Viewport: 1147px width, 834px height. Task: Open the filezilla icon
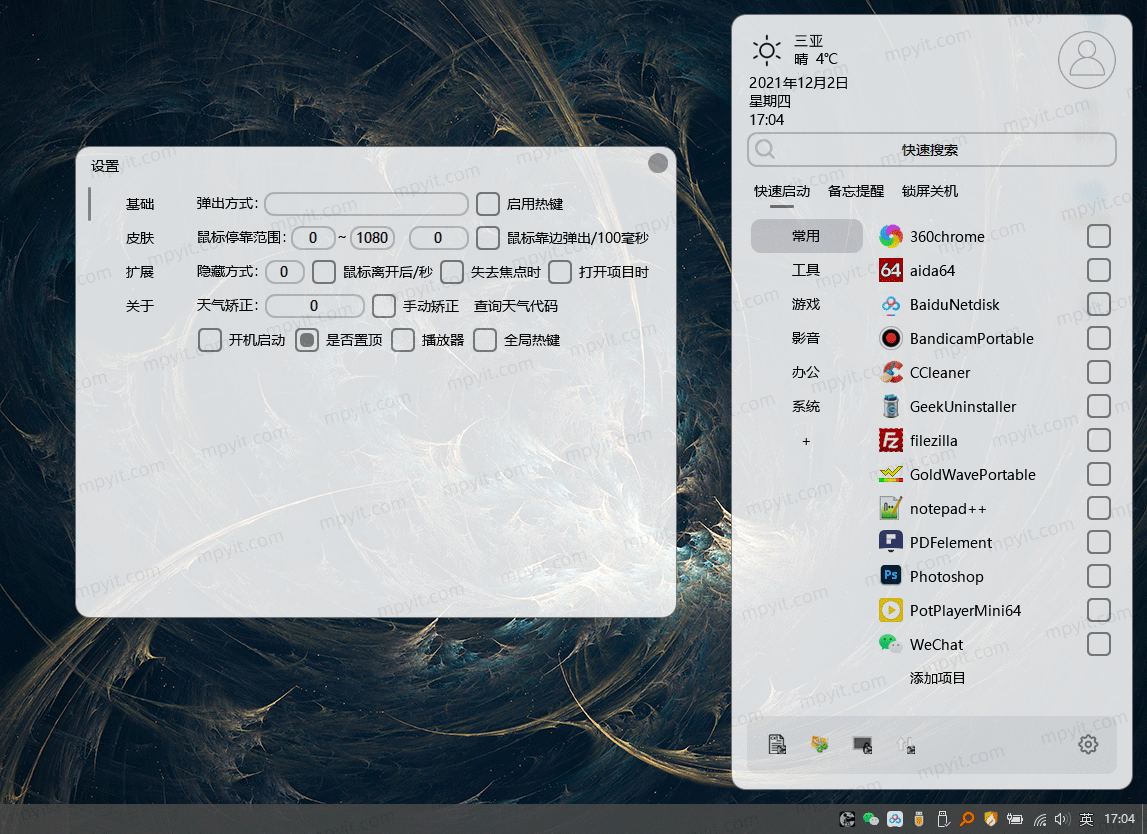point(890,440)
